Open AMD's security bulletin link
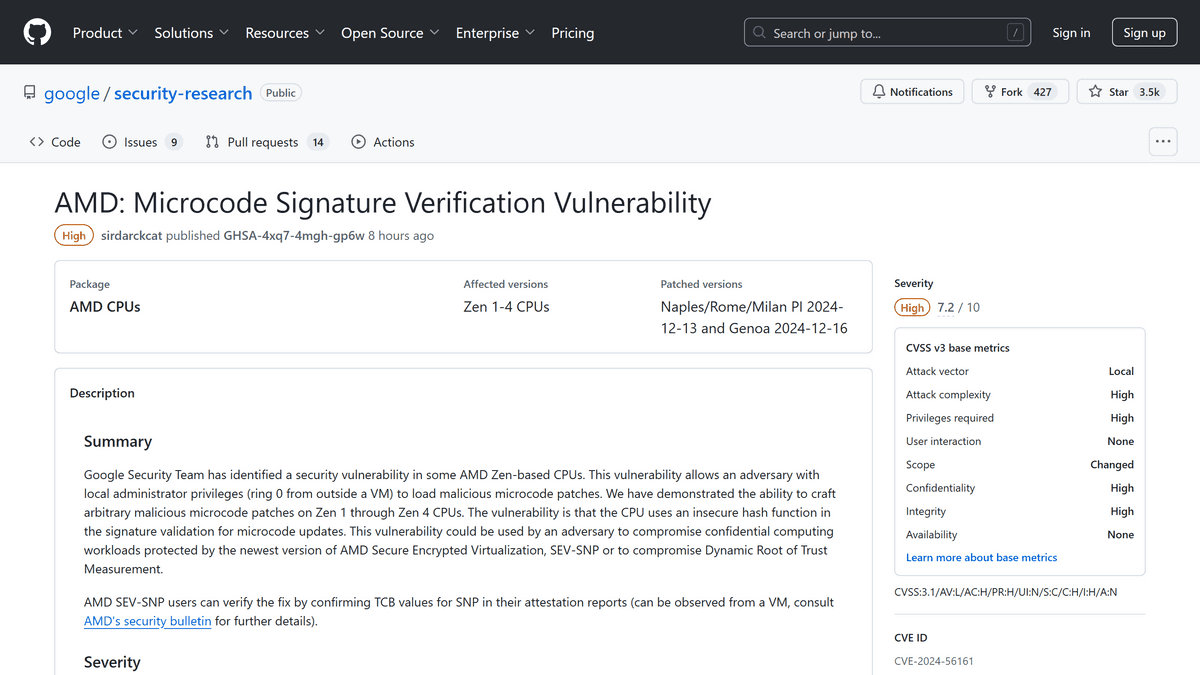Screen dimensions: 1200x675 pos(148,621)
